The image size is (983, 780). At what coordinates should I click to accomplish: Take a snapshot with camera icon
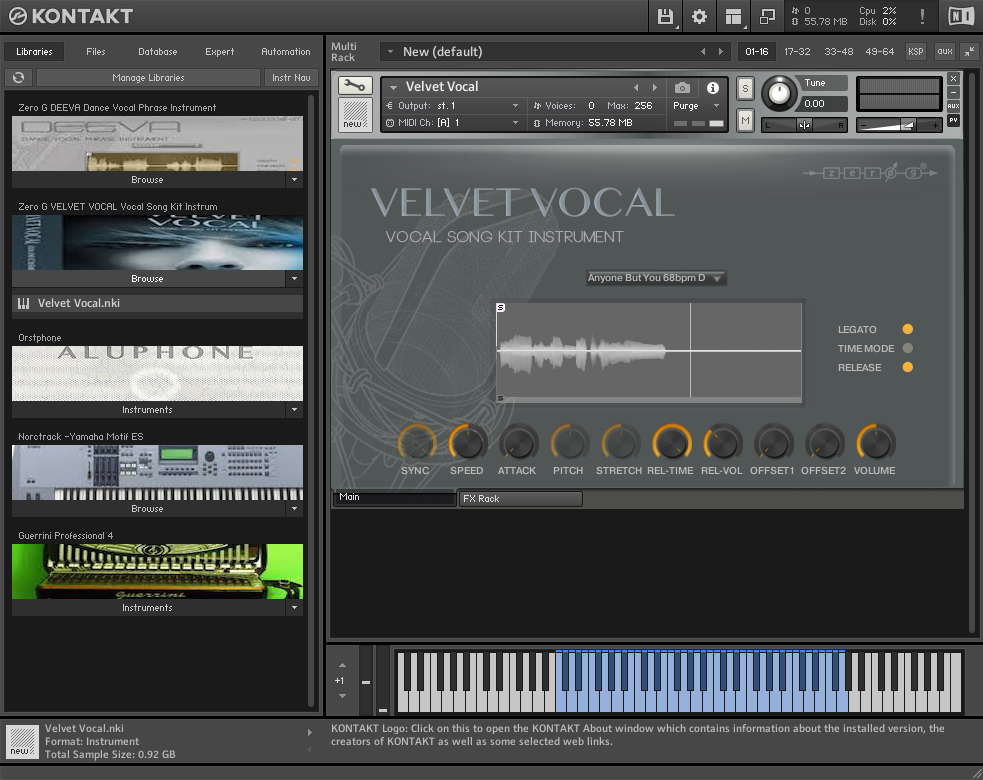(x=682, y=88)
